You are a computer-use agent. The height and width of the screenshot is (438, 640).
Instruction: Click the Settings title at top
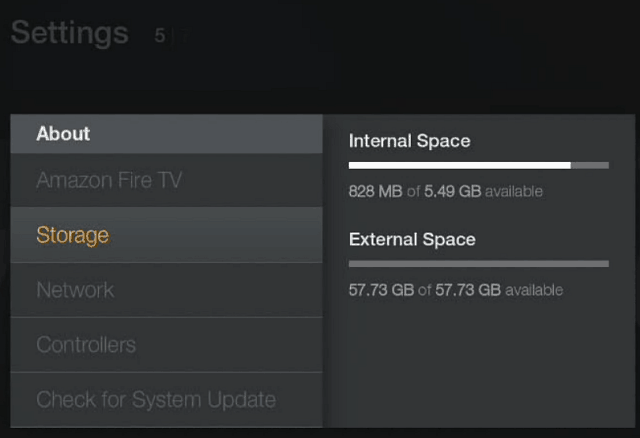tap(70, 33)
